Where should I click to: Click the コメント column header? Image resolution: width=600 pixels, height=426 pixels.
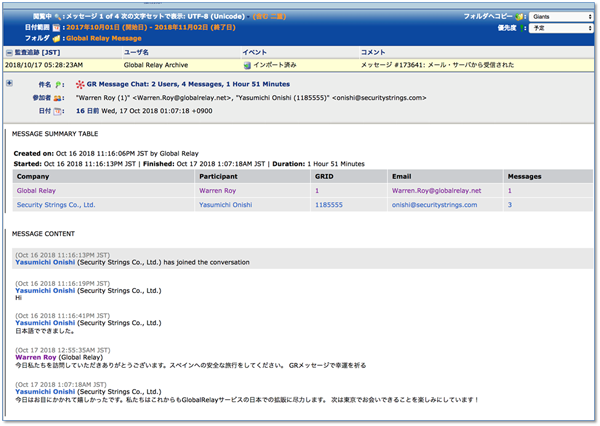(373, 52)
